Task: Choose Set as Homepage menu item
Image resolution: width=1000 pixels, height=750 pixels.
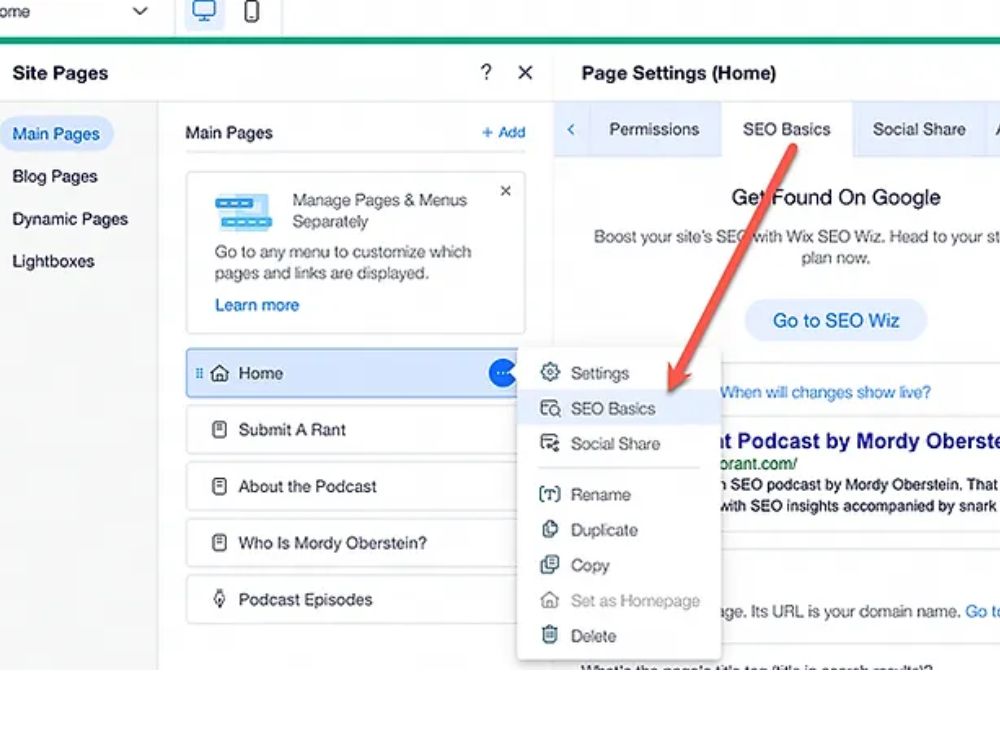Action: point(619,601)
